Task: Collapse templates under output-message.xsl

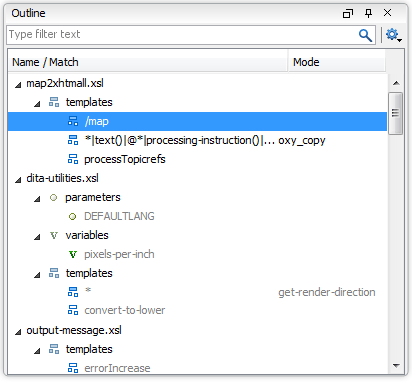Action: (37, 351)
